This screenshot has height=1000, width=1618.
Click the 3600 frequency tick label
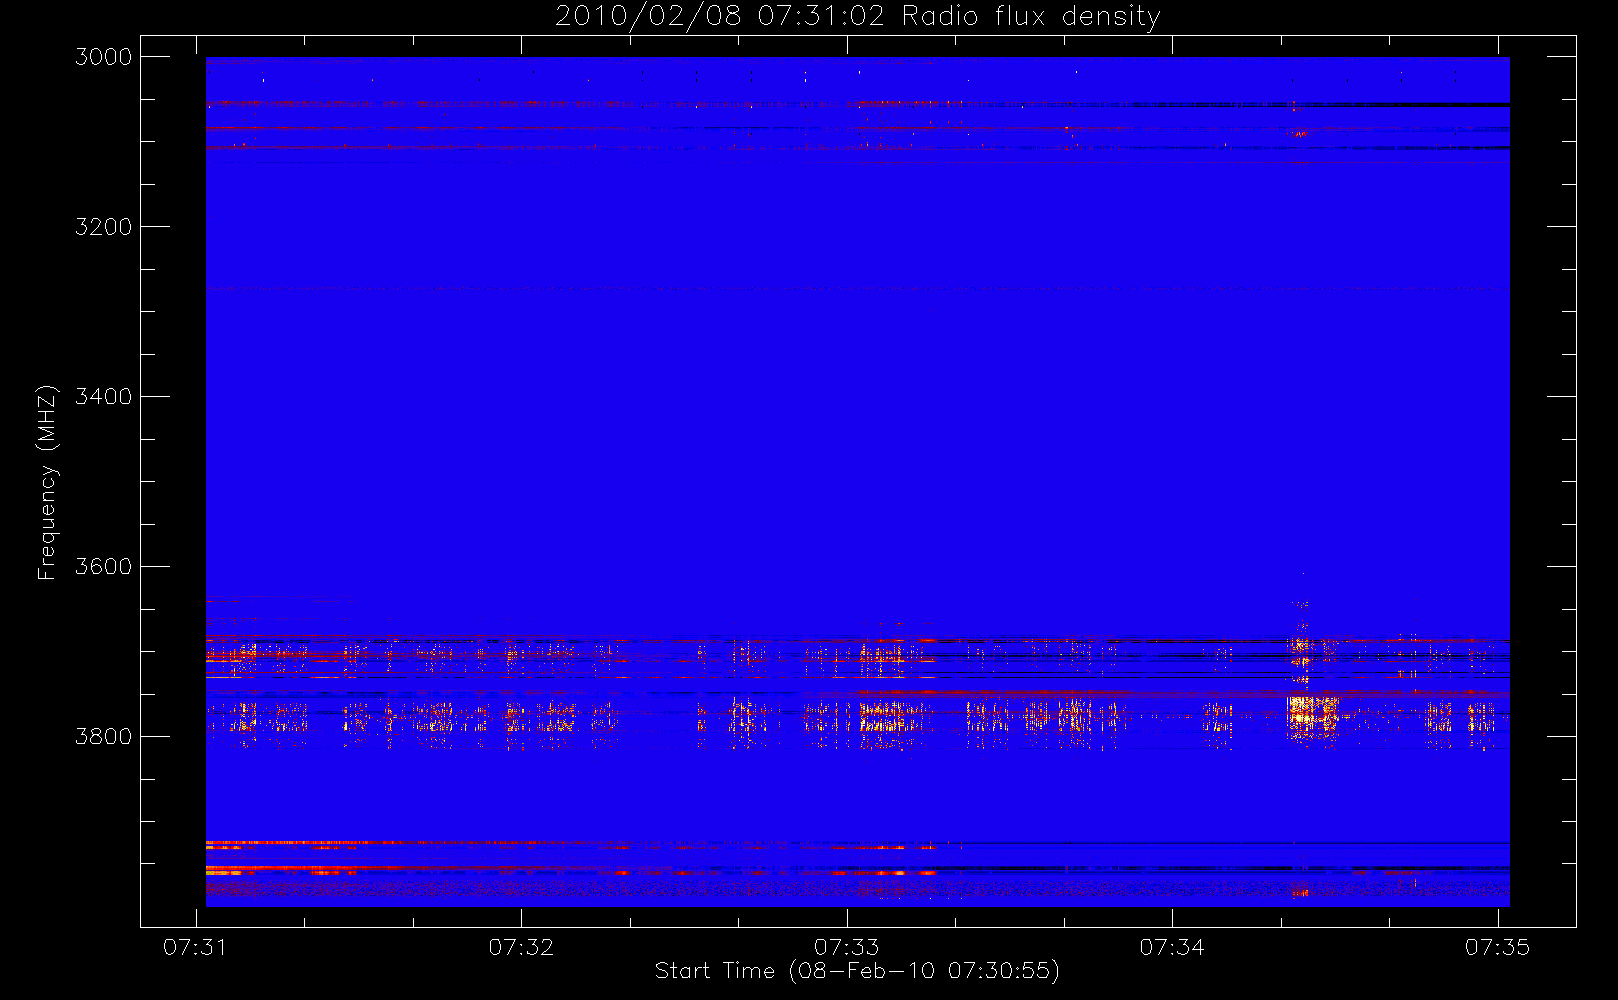(x=104, y=567)
